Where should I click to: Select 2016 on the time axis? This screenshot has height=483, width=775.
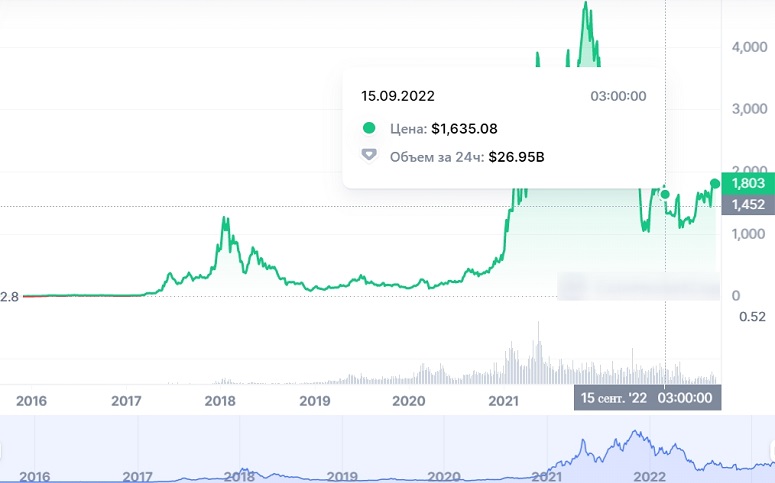[x=31, y=401]
